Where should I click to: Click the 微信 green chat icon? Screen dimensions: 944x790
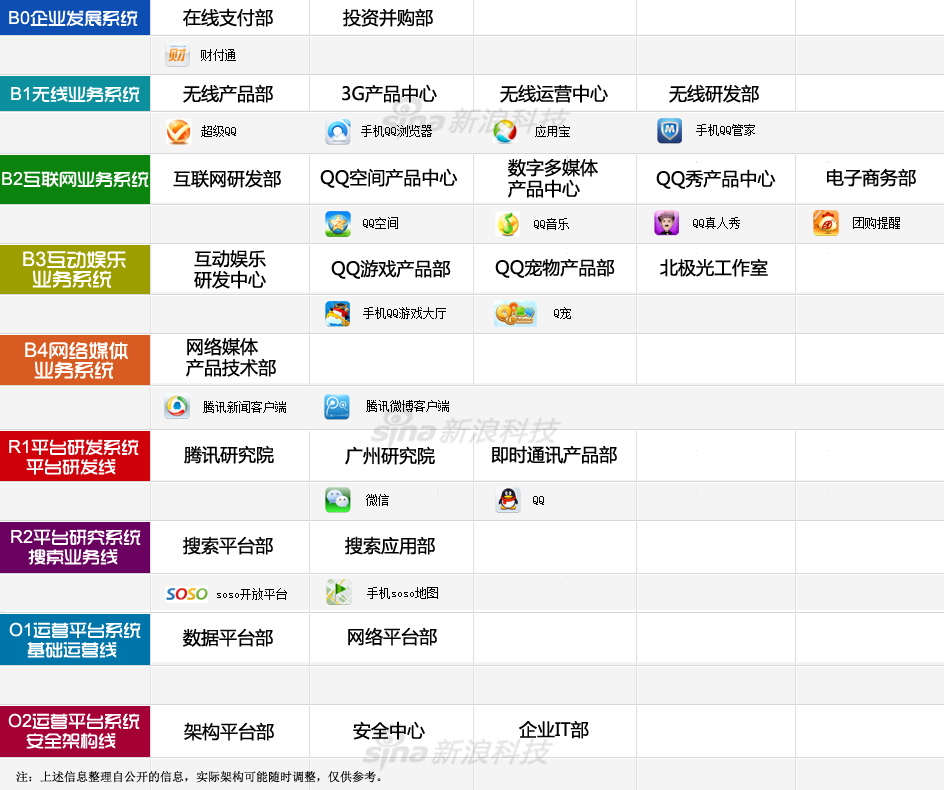coord(338,500)
